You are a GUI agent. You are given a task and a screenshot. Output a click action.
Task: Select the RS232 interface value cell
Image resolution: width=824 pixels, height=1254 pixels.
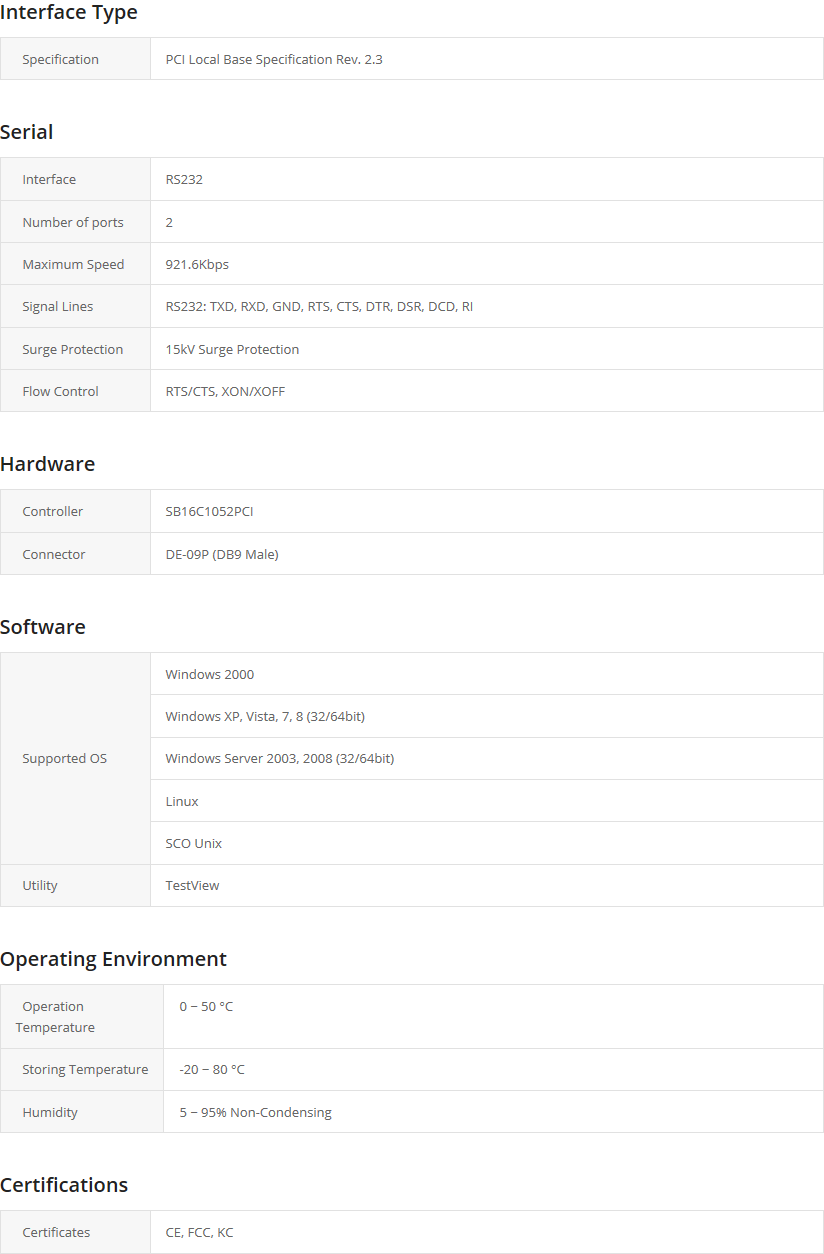(487, 180)
